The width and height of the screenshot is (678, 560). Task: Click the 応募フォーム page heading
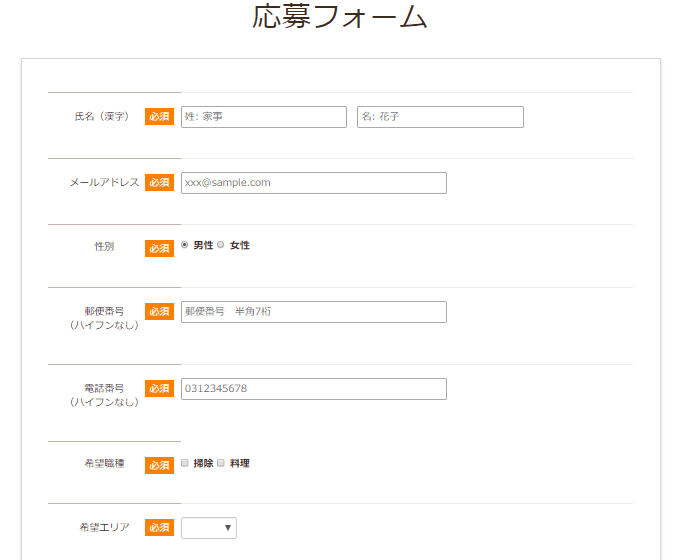coord(340,17)
